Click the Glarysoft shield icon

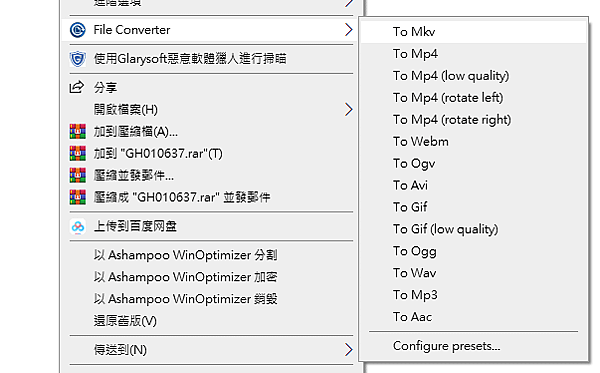[78, 59]
